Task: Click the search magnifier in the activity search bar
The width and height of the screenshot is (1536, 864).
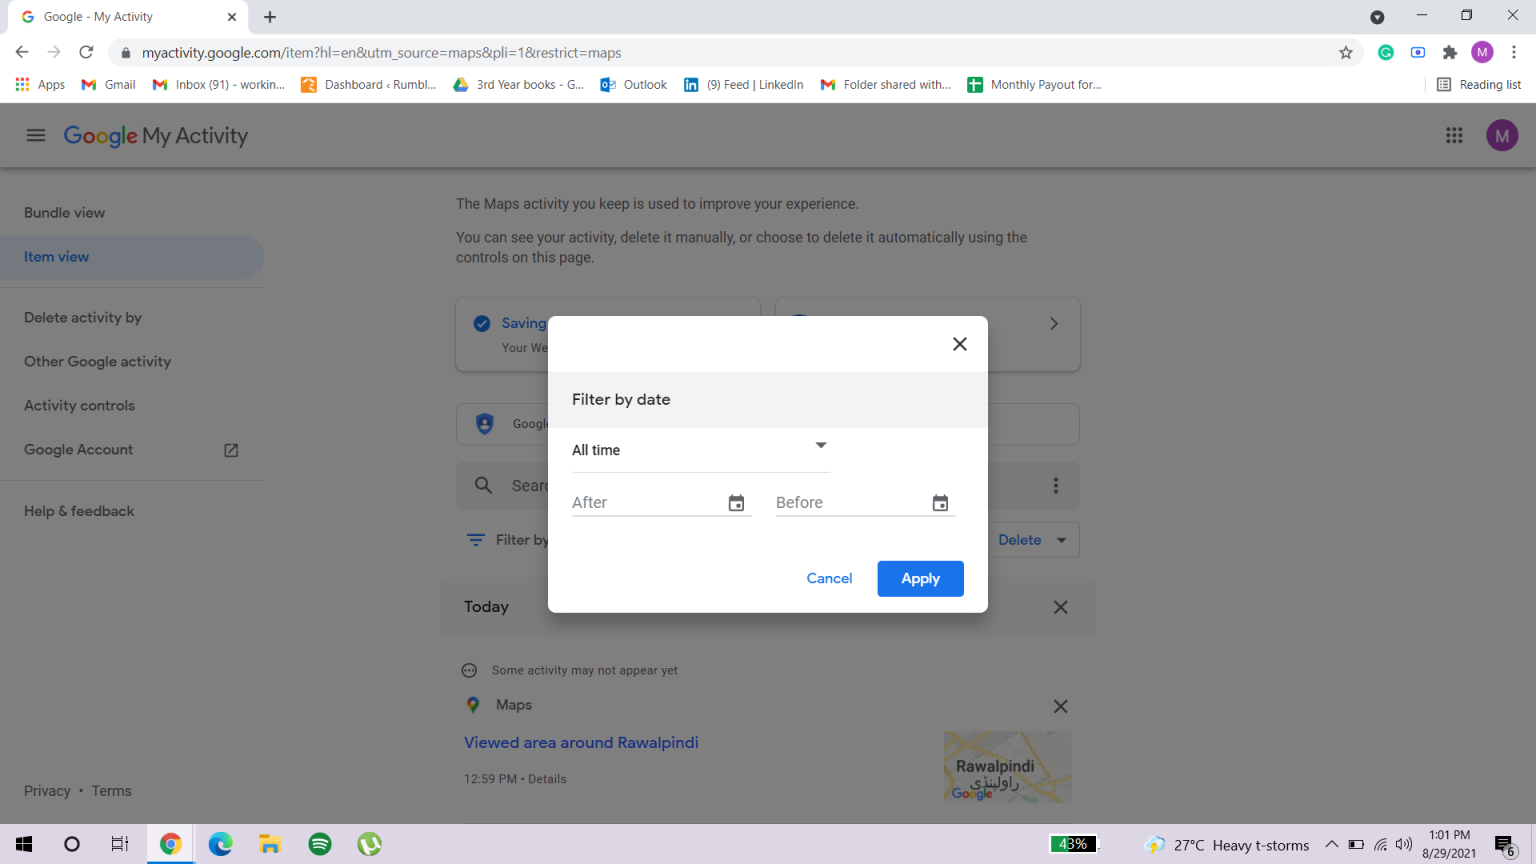Action: tap(483, 485)
